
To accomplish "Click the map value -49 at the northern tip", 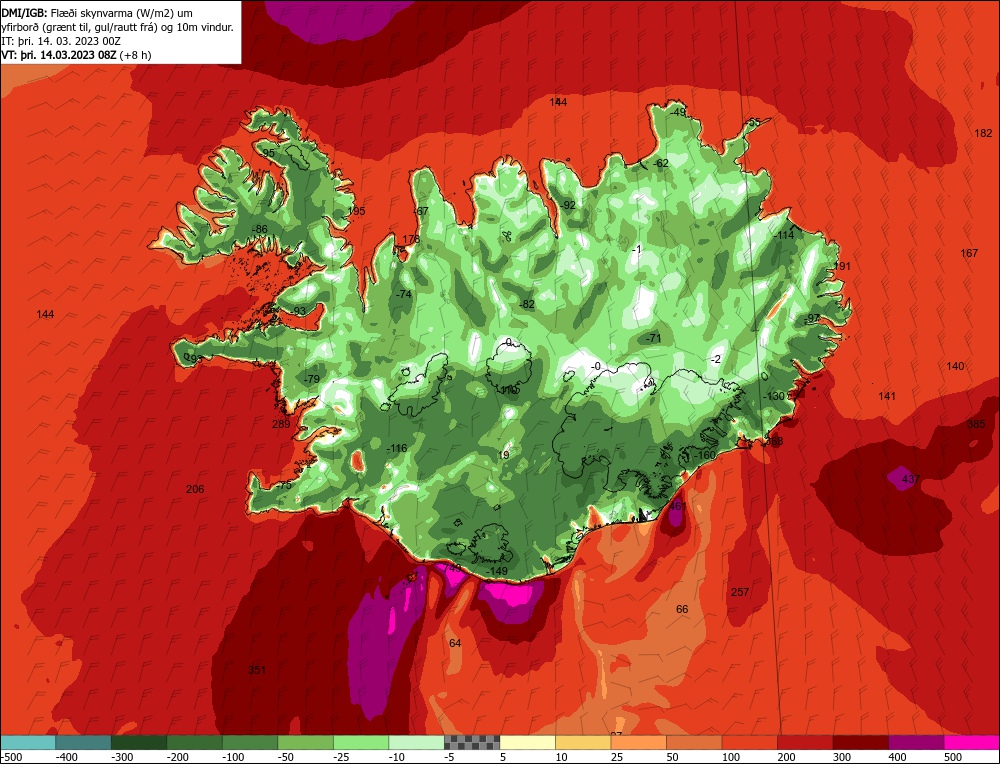I will (x=676, y=112).
